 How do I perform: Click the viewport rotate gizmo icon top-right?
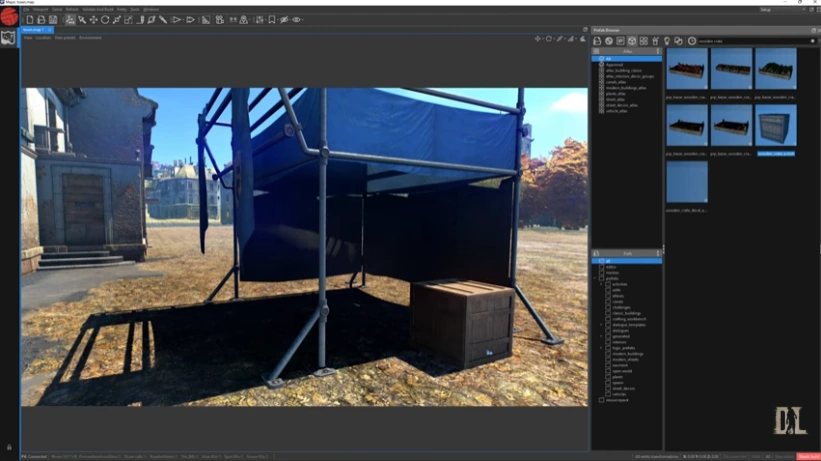(549, 38)
